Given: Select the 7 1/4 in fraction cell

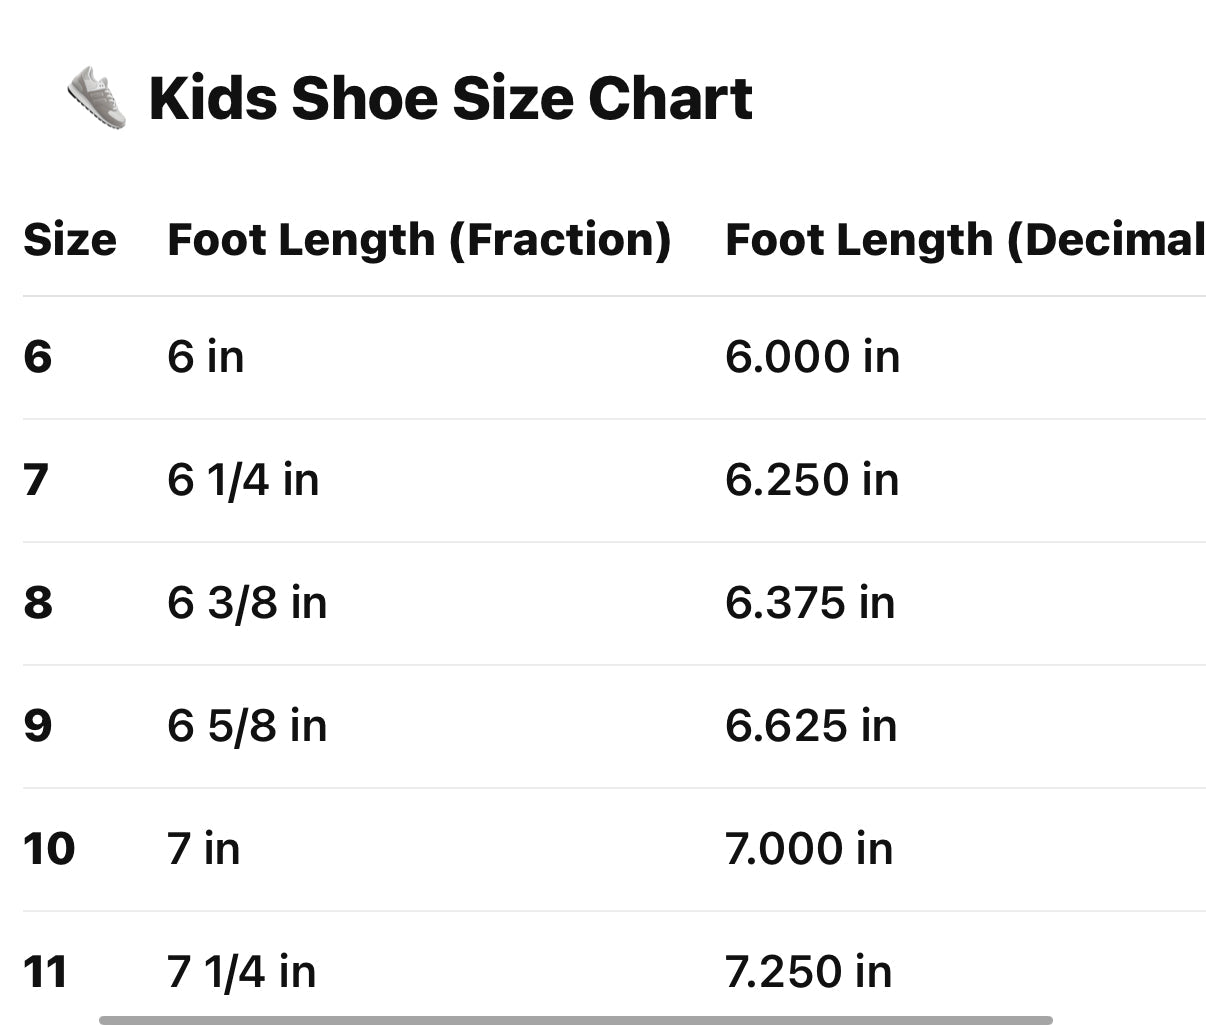Looking at the screenshot, I should tap(241, 972).
